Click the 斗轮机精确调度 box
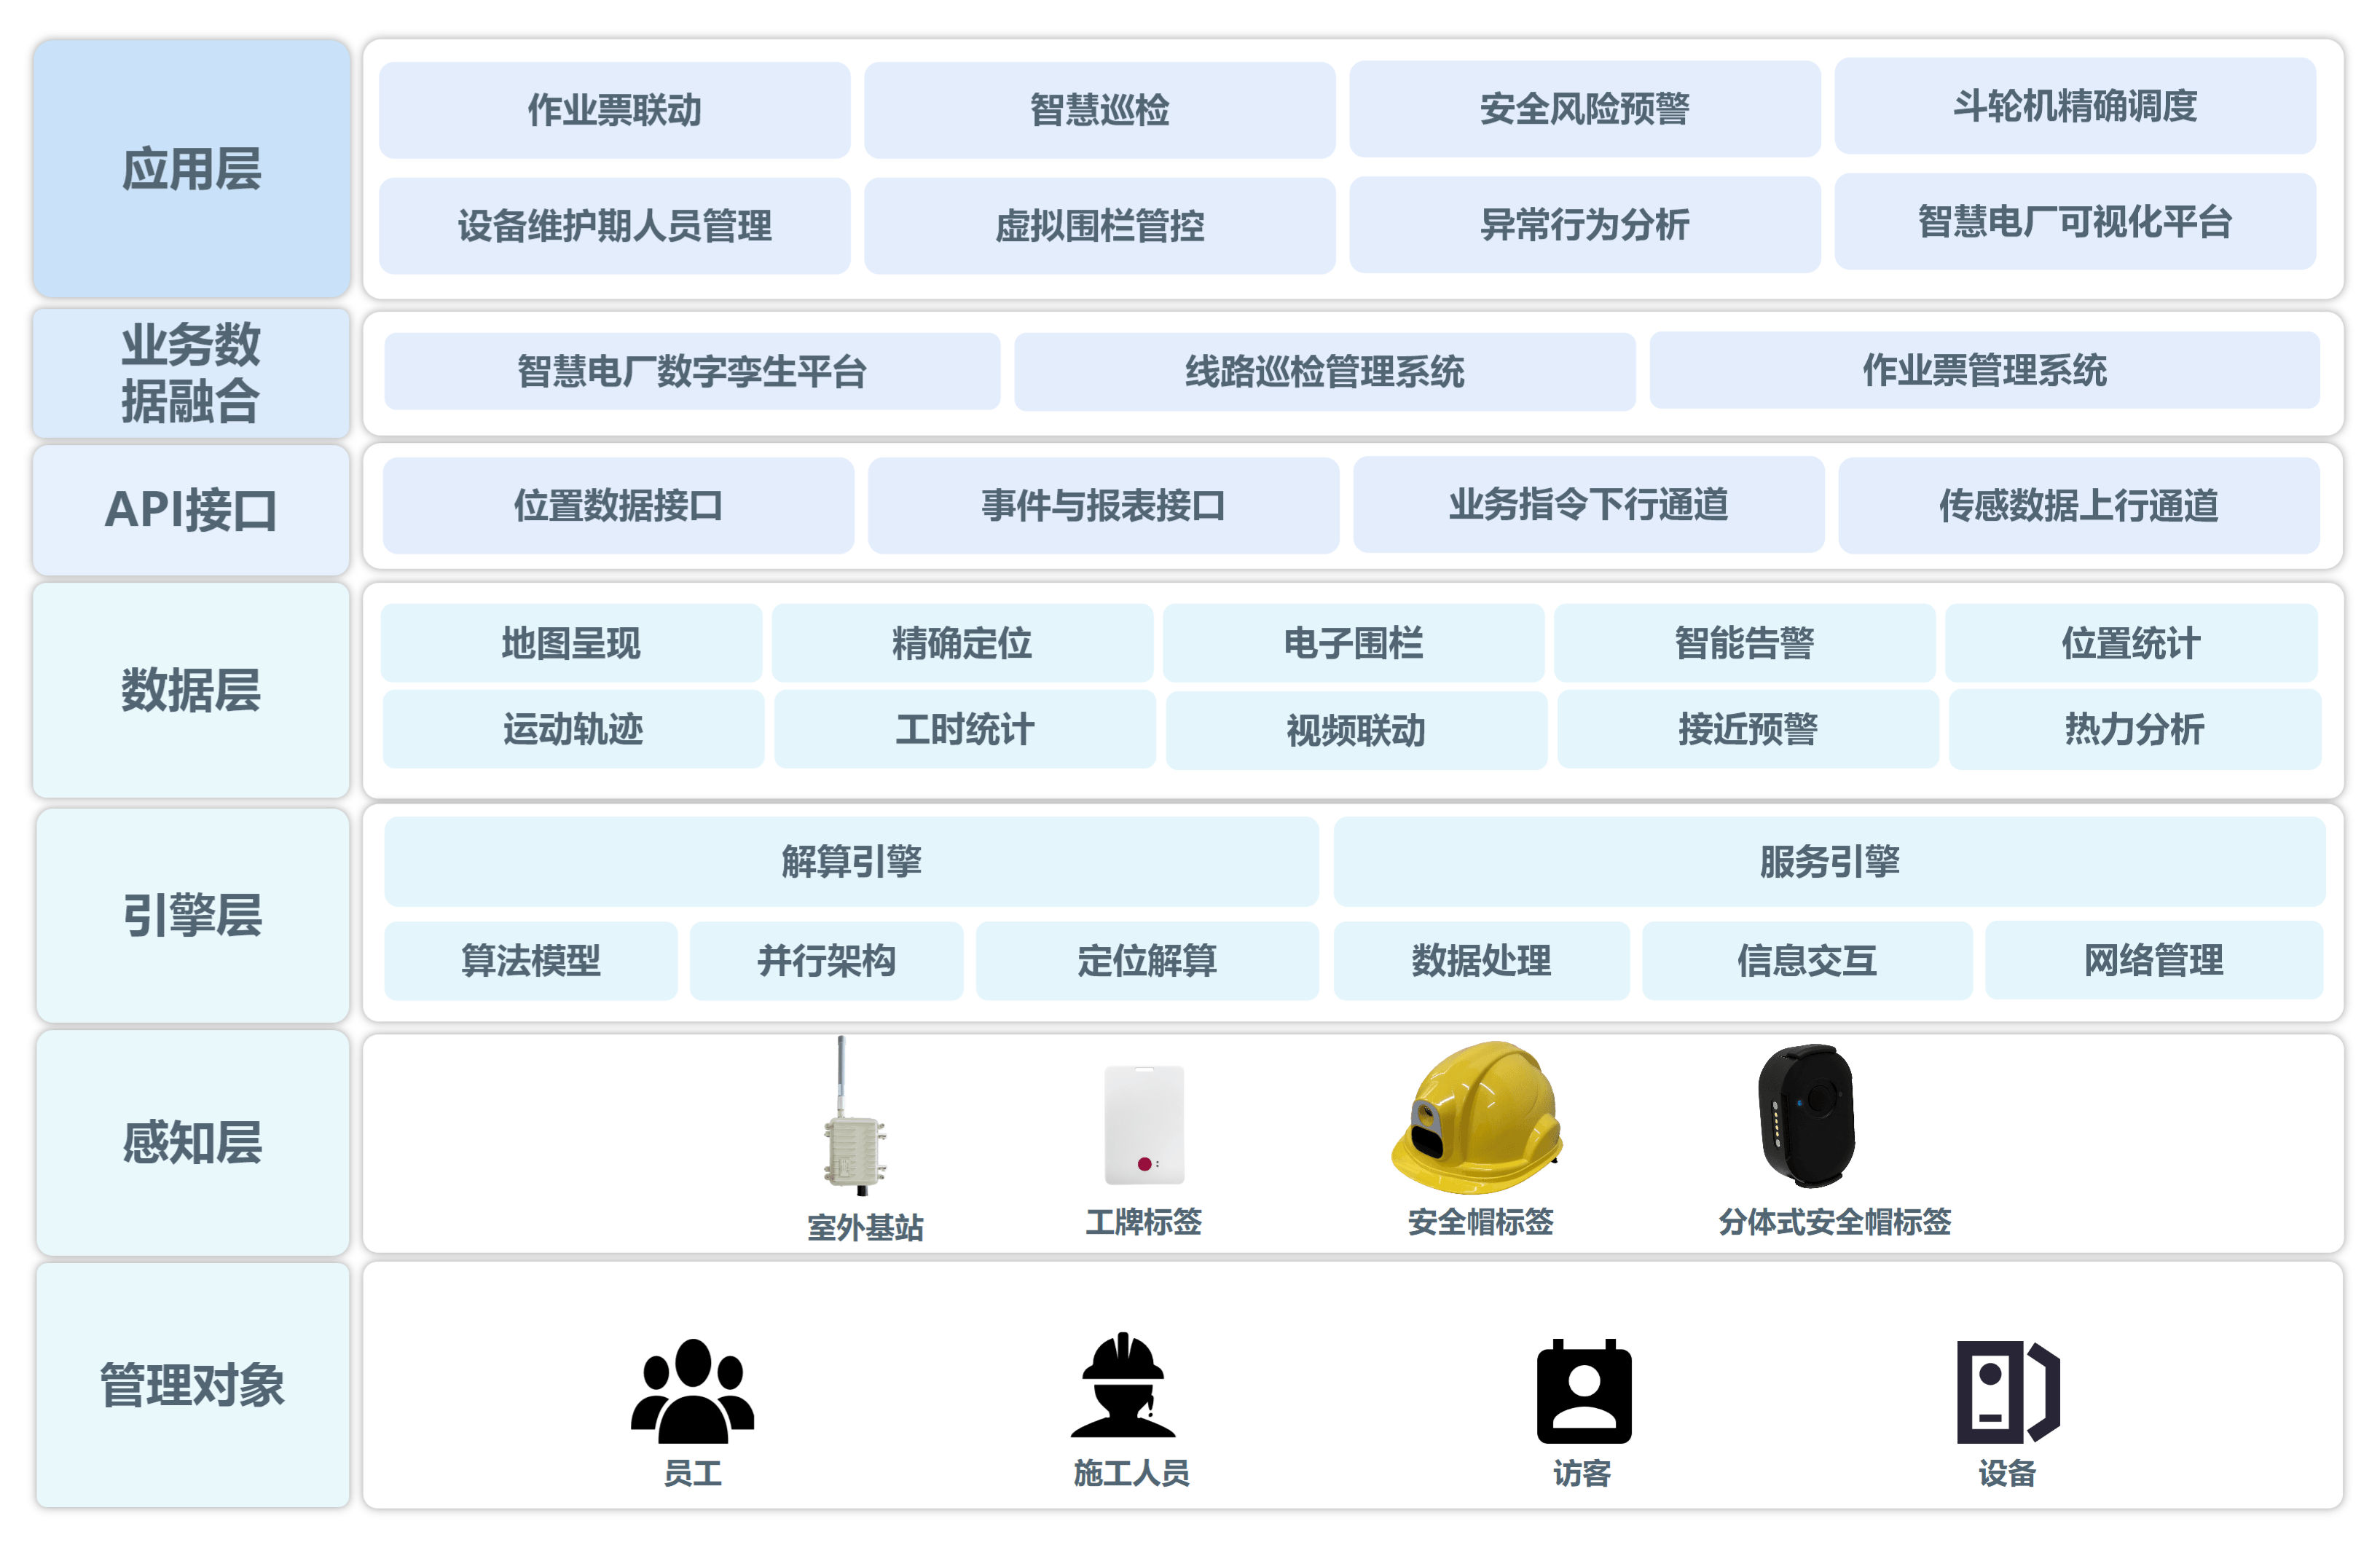This screenshot has height=1545, width=2380. pyautogui.click(x=2075, y=106)
